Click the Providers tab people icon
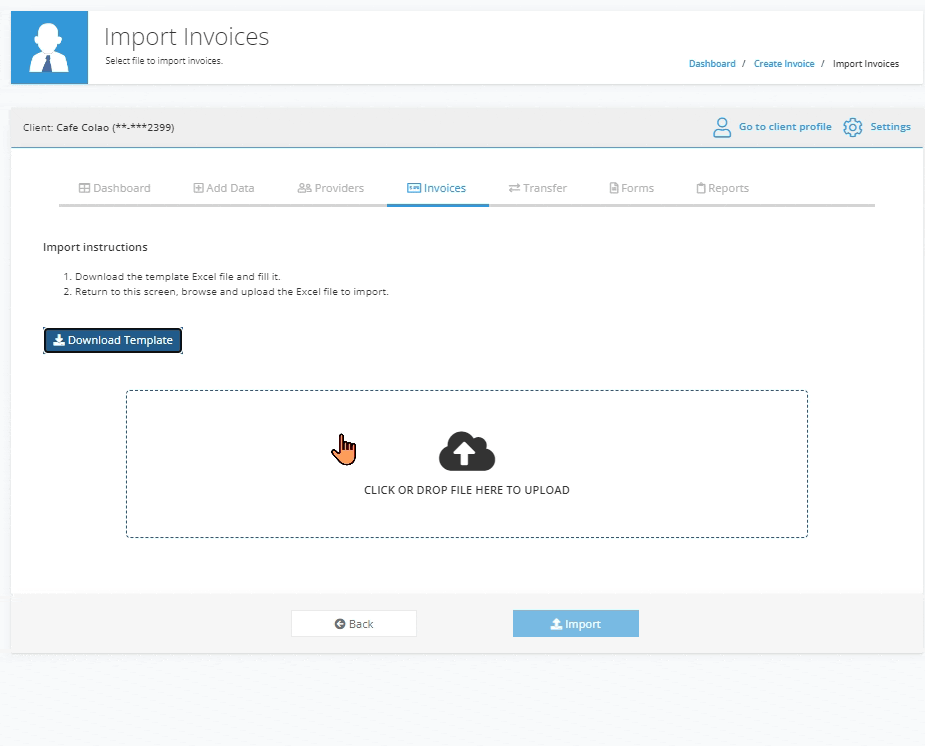 304,188
